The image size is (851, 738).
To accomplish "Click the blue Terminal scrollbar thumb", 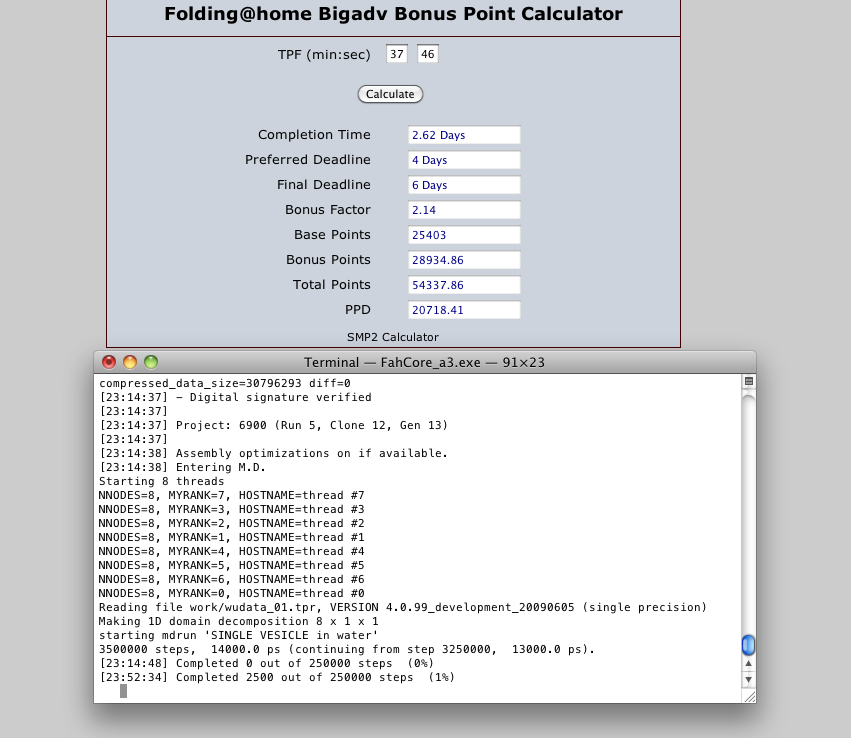I will (x=748, y=645).
